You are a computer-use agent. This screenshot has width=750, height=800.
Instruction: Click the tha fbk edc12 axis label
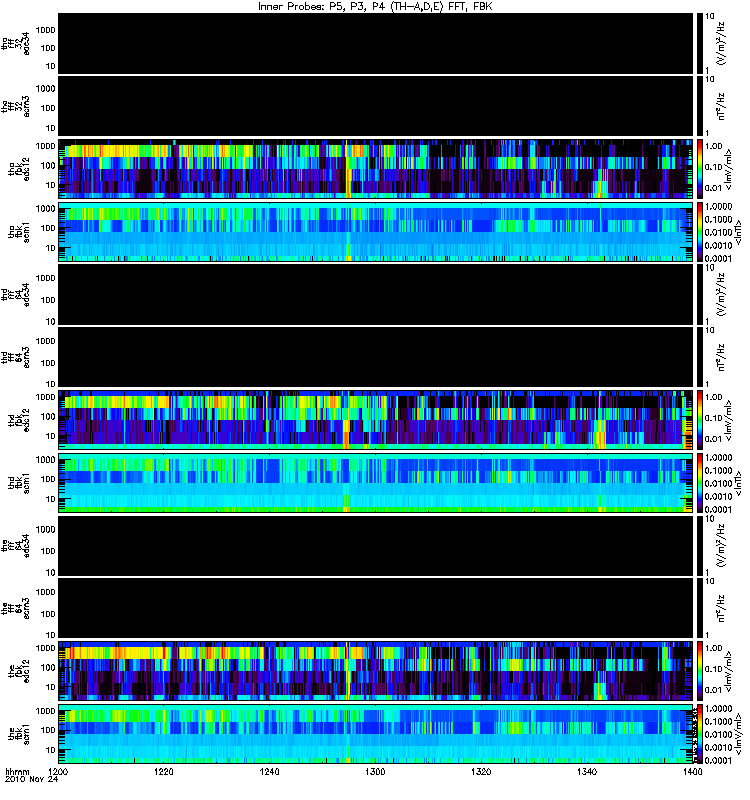click(19, 169)
